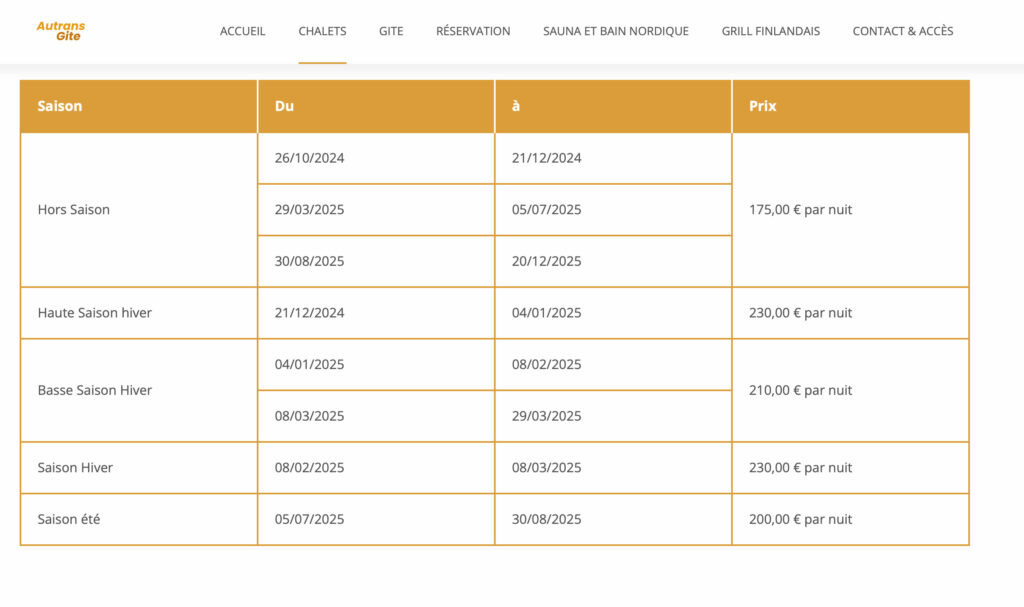The height and width of the screenshot is (607, 1024).
Task: Click the 26/10/2024 start date cell
Action: [x=309, y=158]
